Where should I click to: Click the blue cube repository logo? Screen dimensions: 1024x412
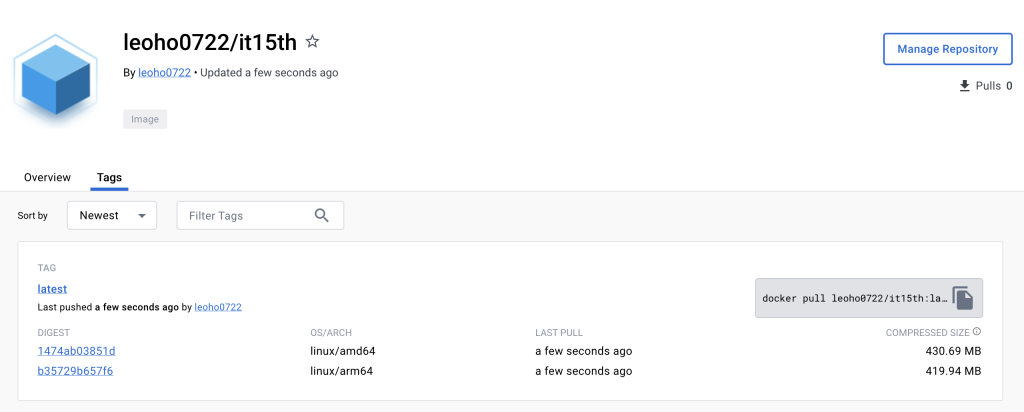(x=55, y=81)
